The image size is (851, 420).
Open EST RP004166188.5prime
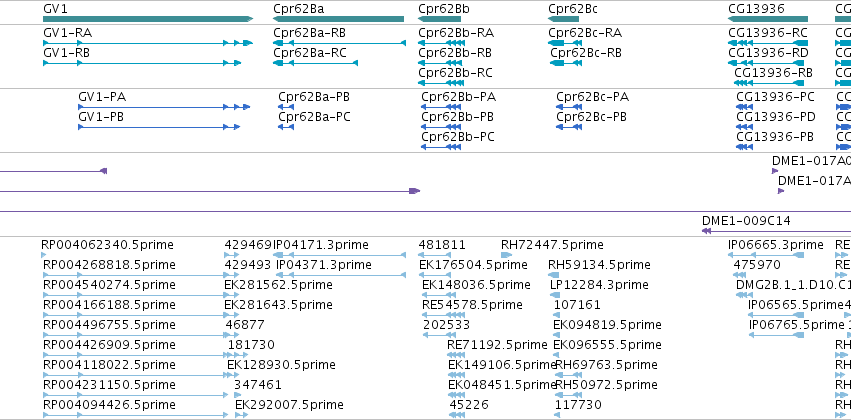(110, 305)
